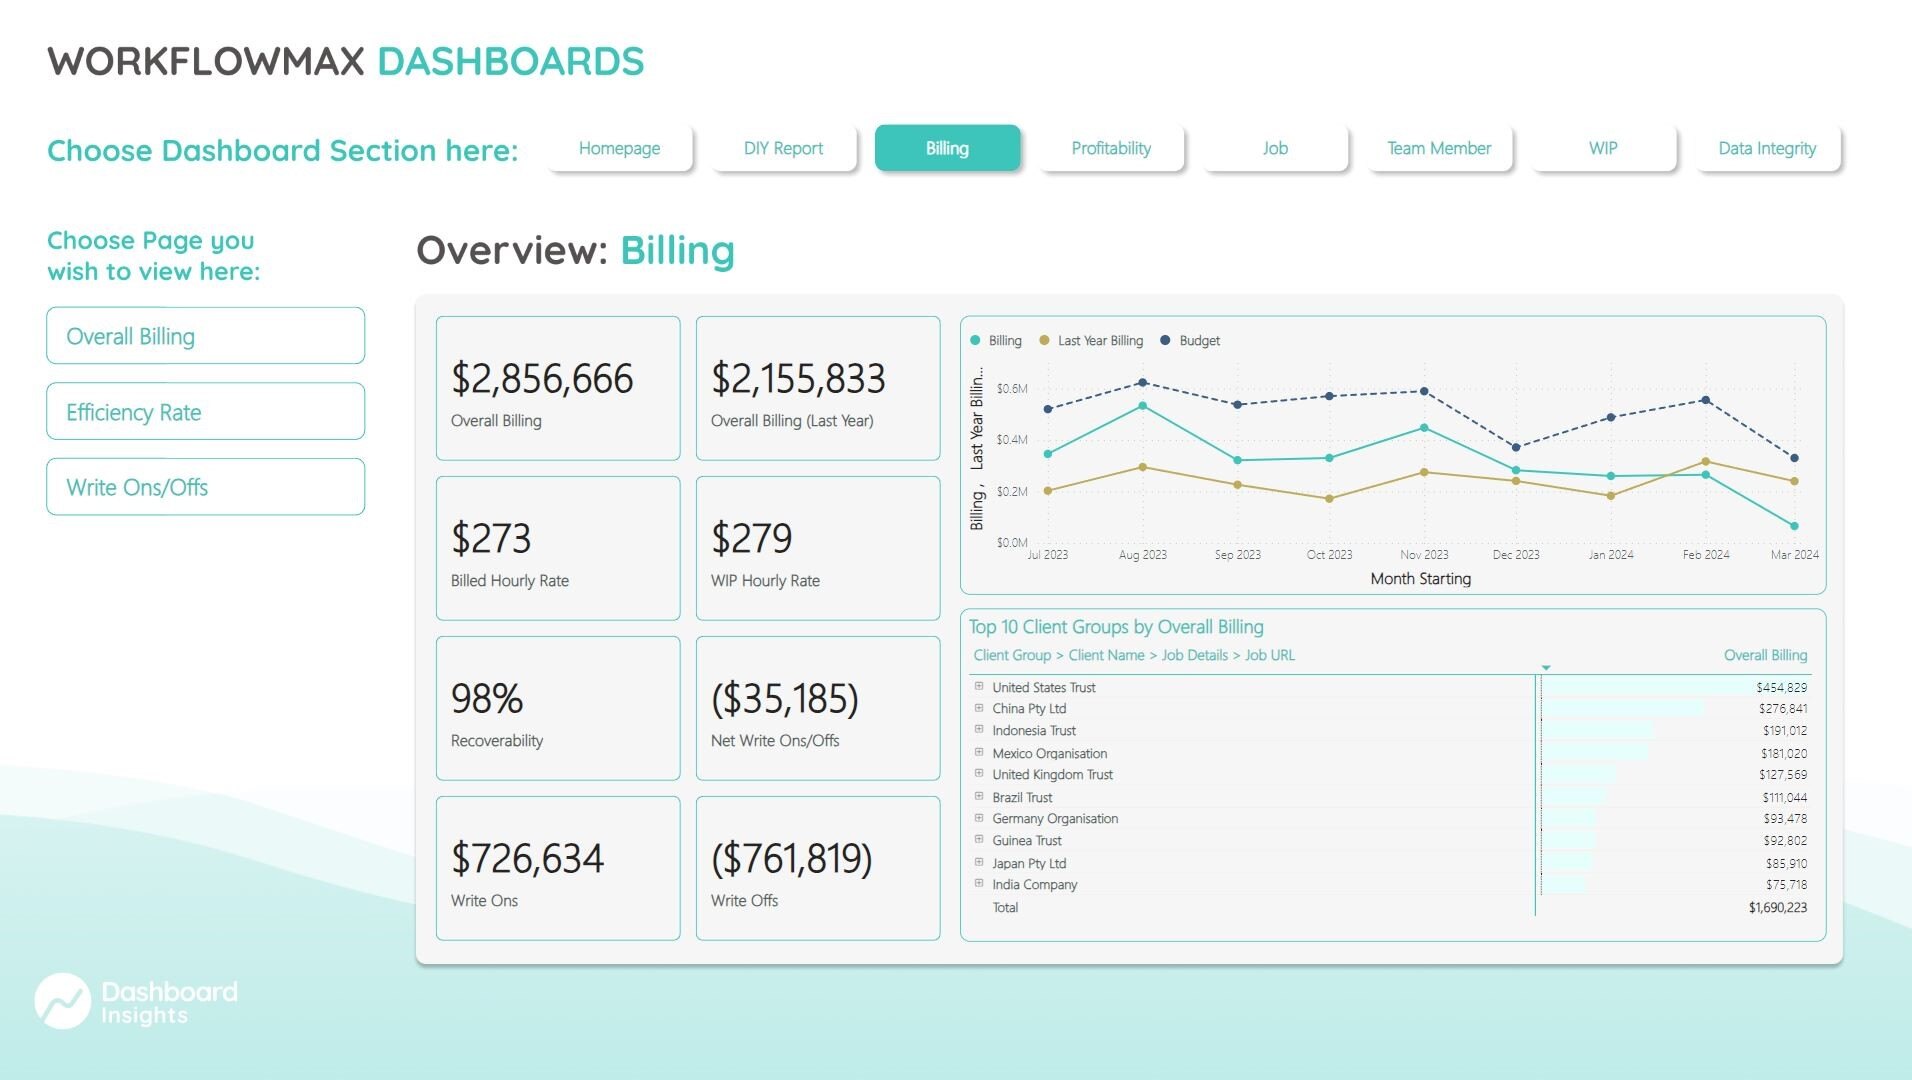Click the $75,718 India Company value
The image size is (1912, 1080).
tap(1786, 885)
